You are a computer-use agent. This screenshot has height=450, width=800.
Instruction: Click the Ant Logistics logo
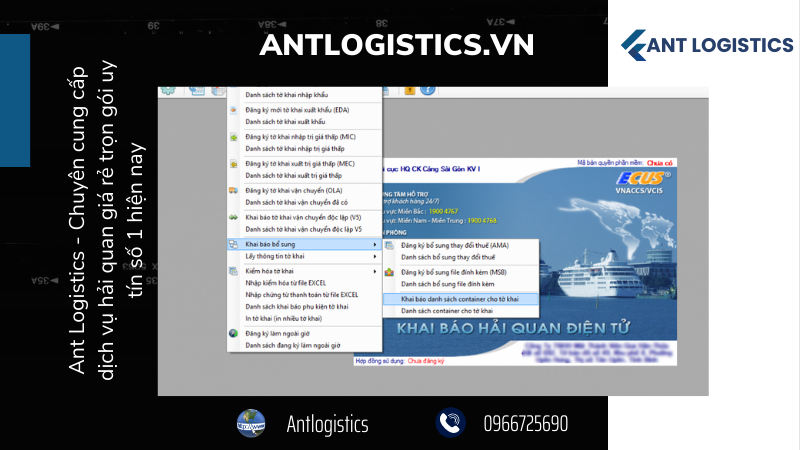tap(706, 45)
